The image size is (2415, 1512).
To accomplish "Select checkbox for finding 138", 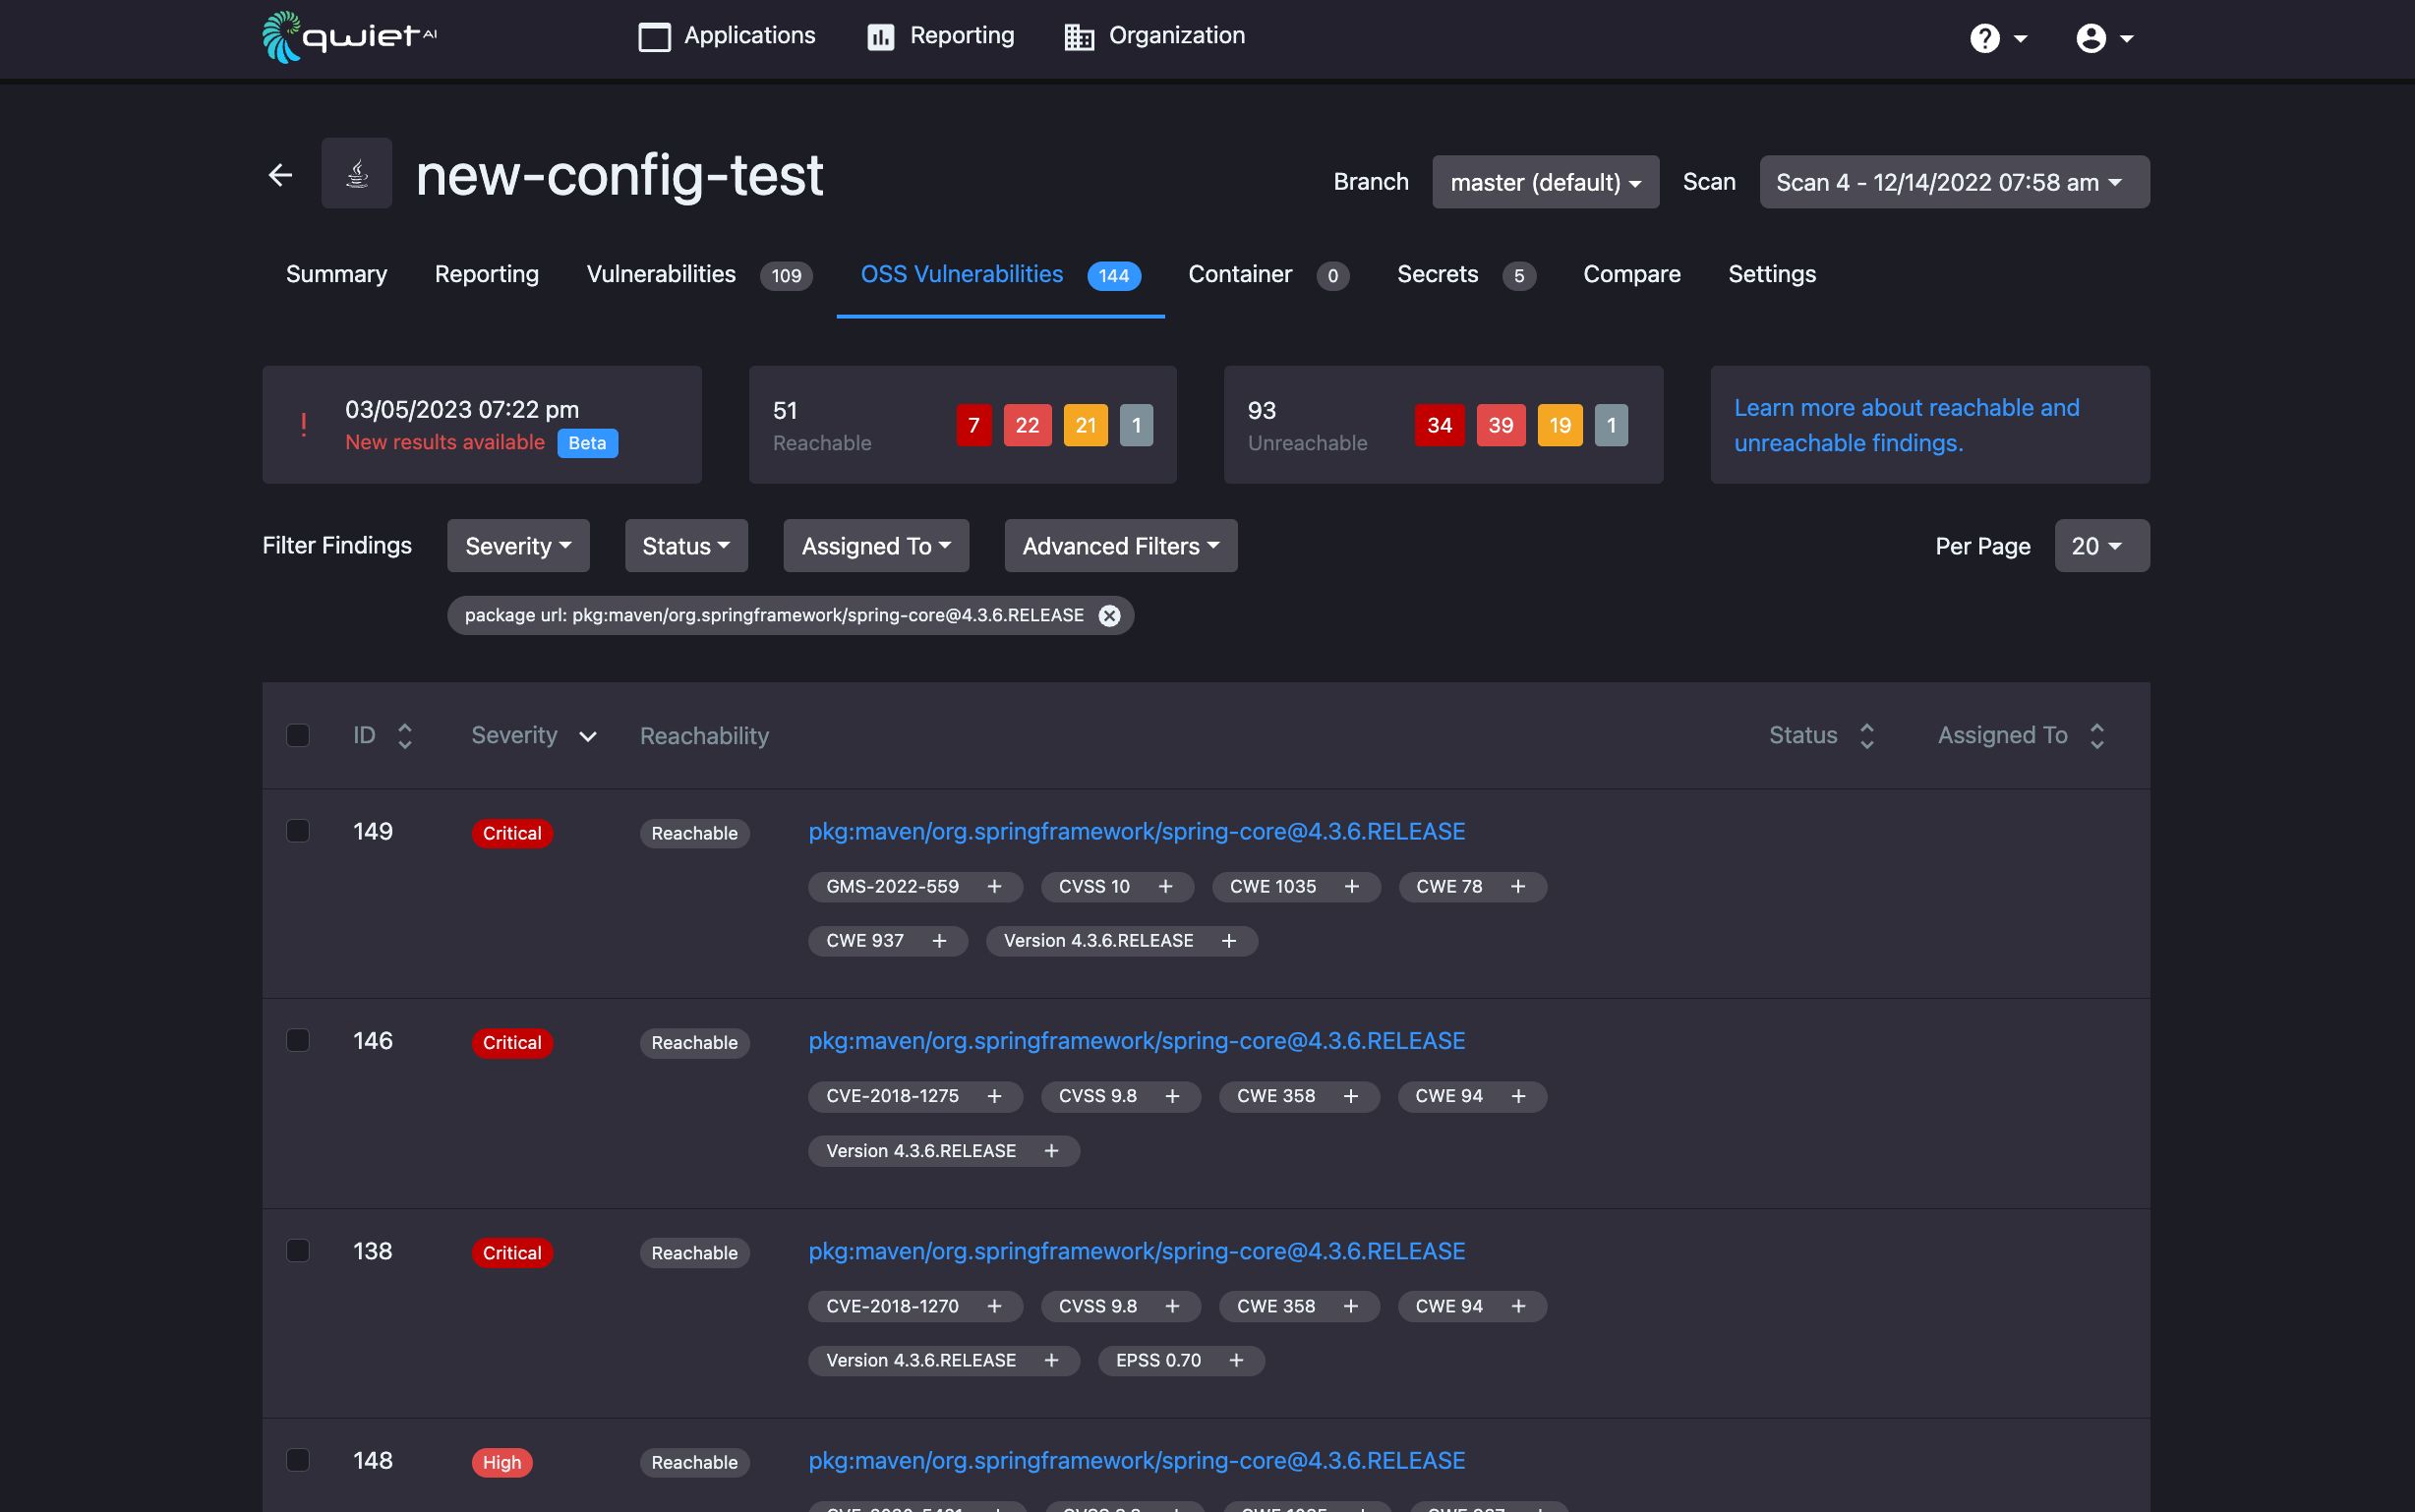I will coord(297,1250).
